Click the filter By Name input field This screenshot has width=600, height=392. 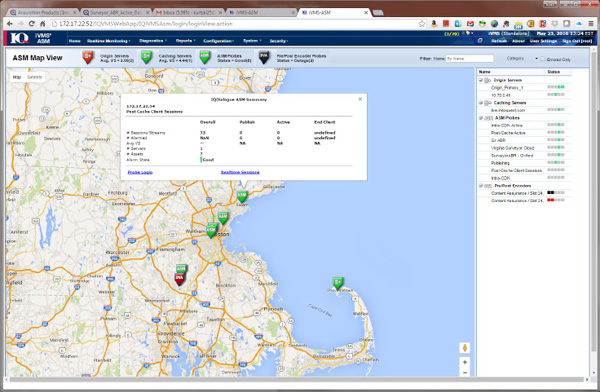pyautogui.click(x=470, y=59)
